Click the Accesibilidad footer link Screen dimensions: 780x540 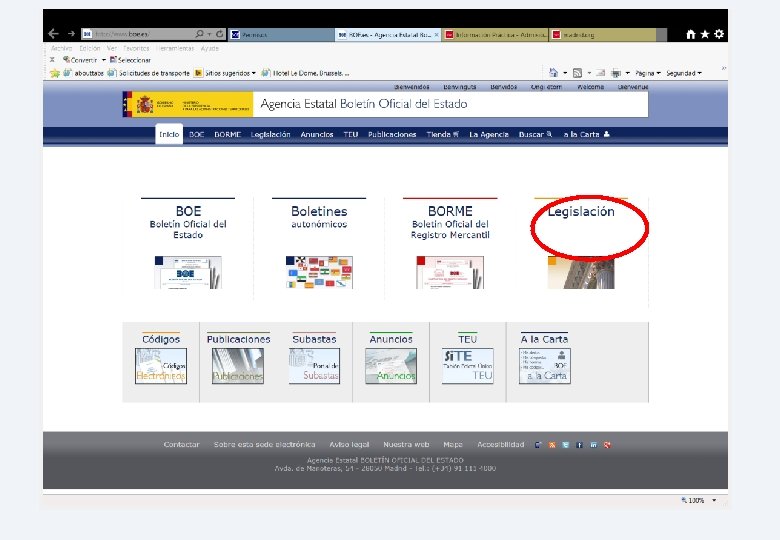point(500,445)
